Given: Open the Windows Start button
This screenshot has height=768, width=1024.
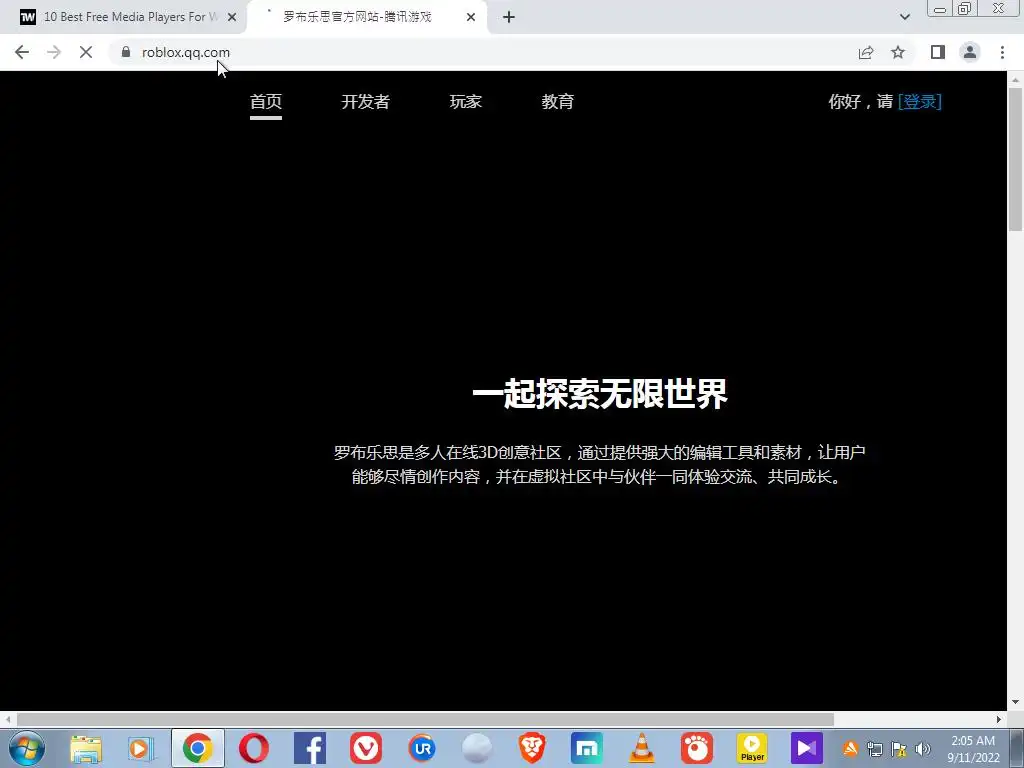Looking at the screenshot, I should pos(27,748).
